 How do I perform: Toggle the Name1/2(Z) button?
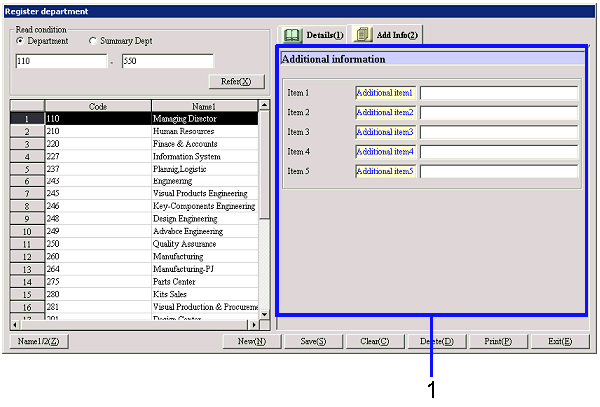tap(39, 341)
